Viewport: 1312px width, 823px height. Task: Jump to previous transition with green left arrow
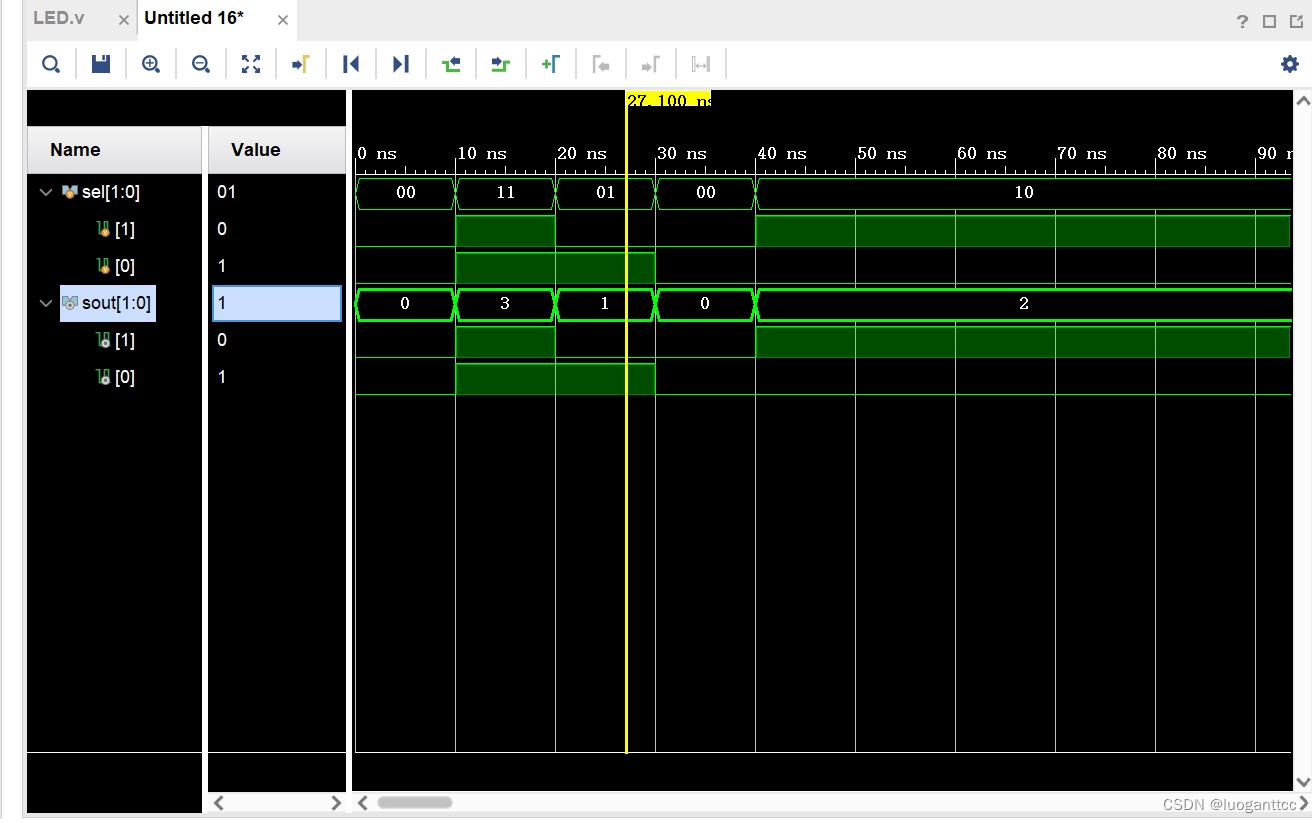[x=451, y=64]
